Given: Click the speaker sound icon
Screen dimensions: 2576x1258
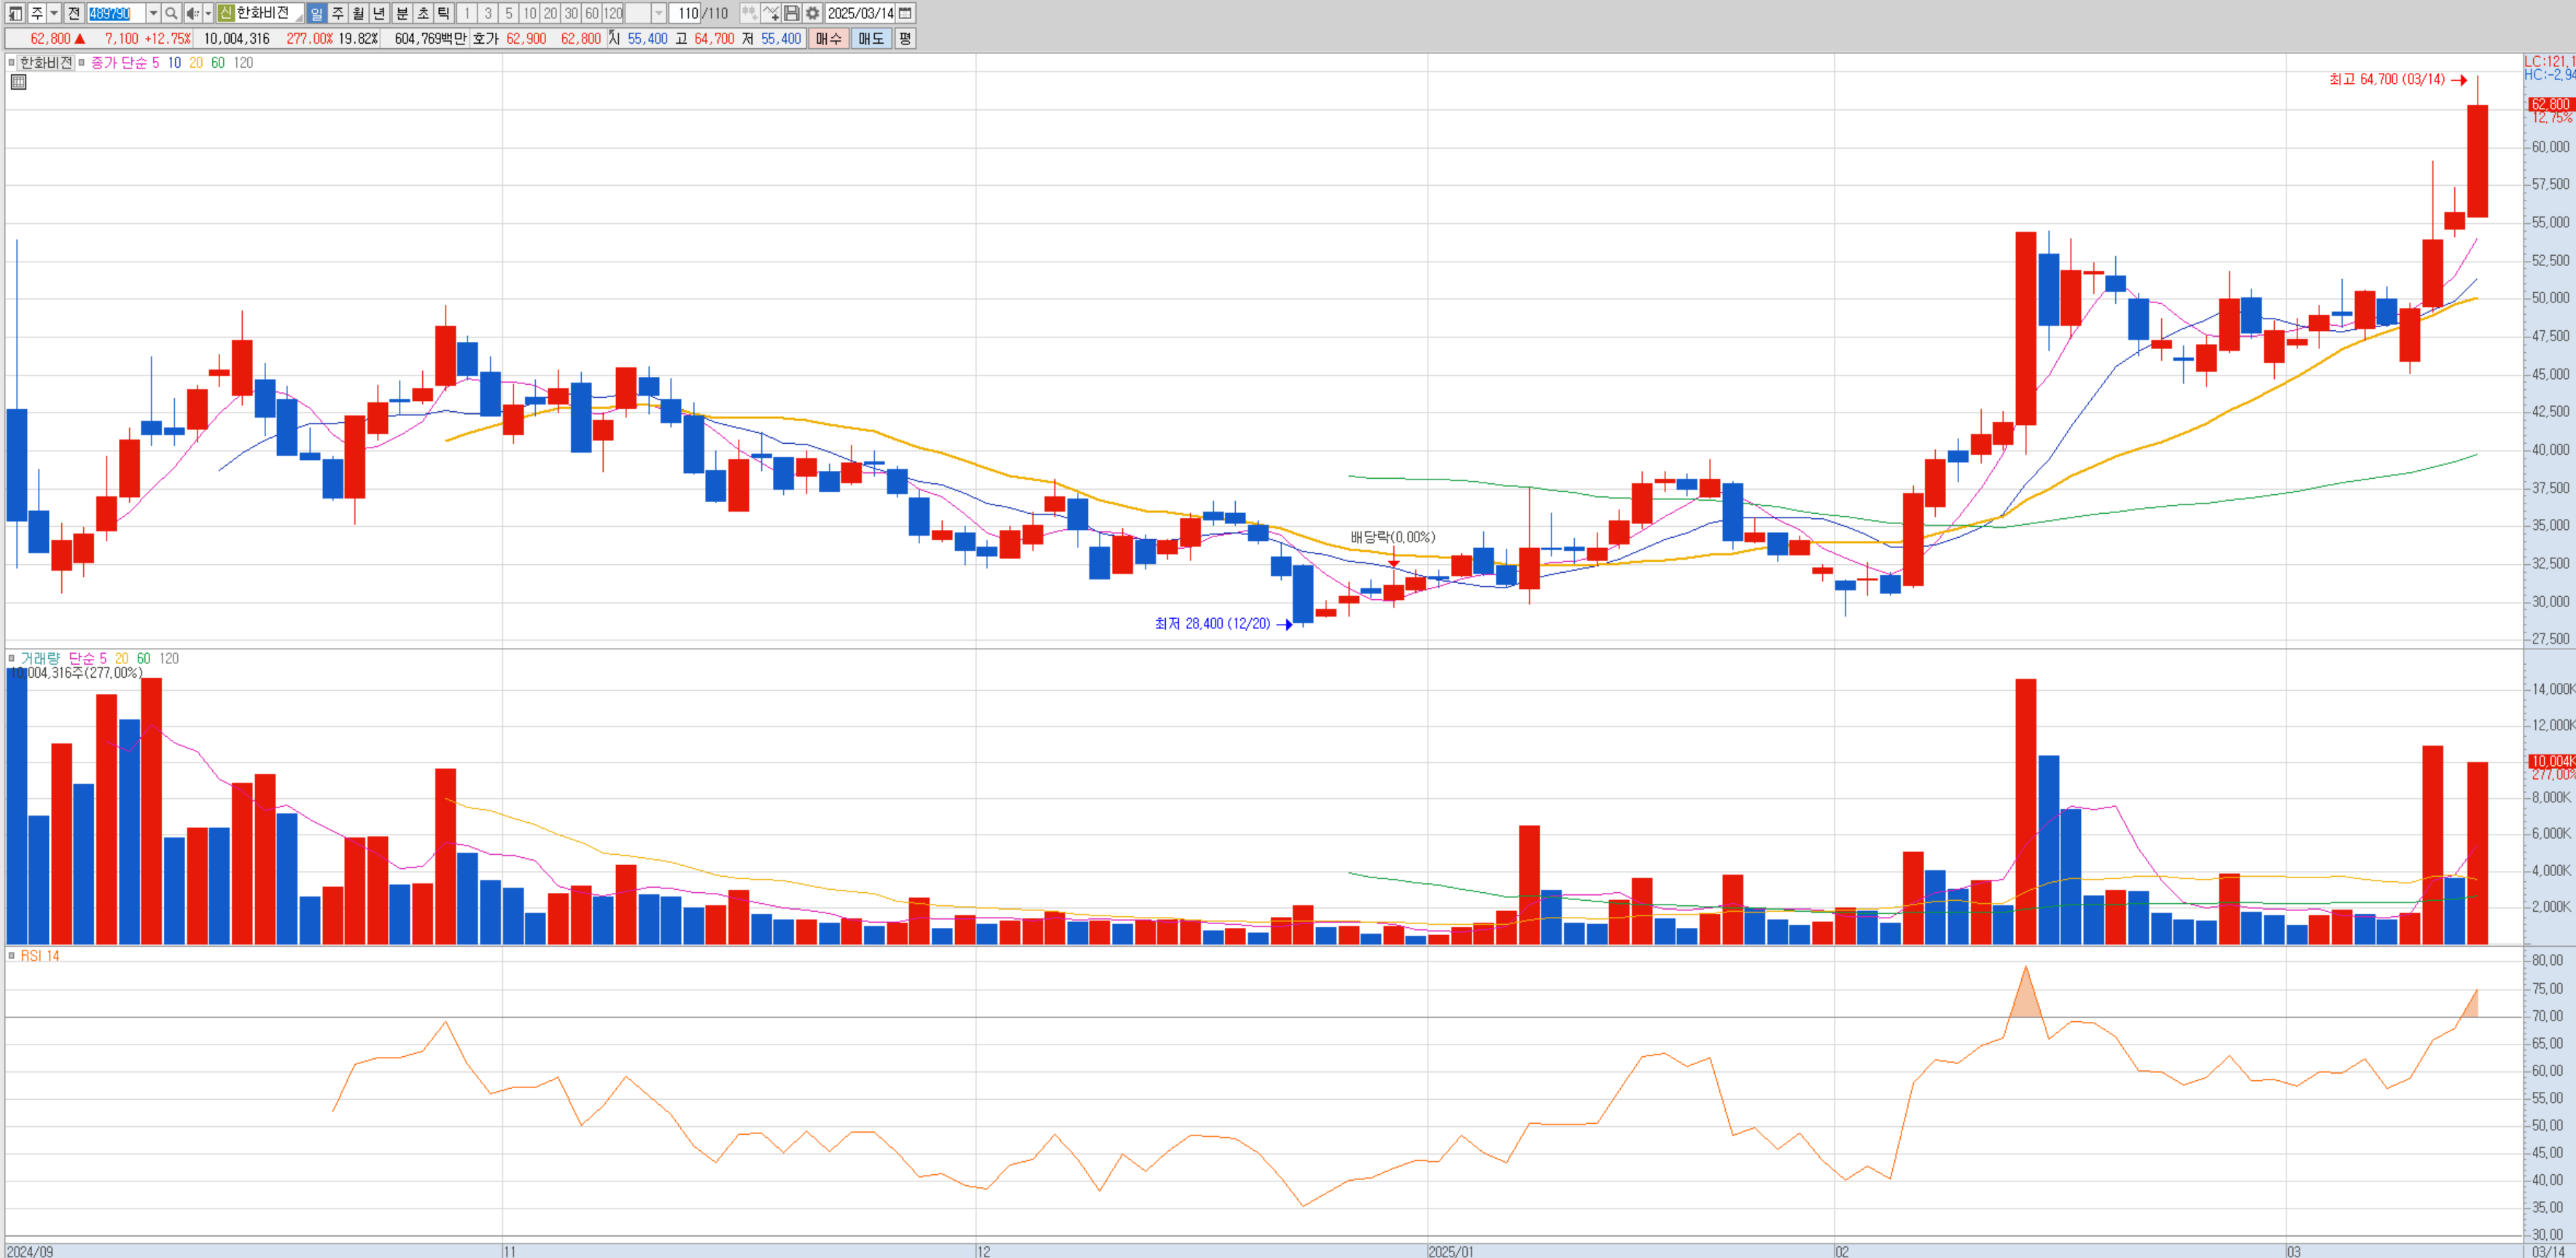Looking at the screenshot, I should click(193, 13).
